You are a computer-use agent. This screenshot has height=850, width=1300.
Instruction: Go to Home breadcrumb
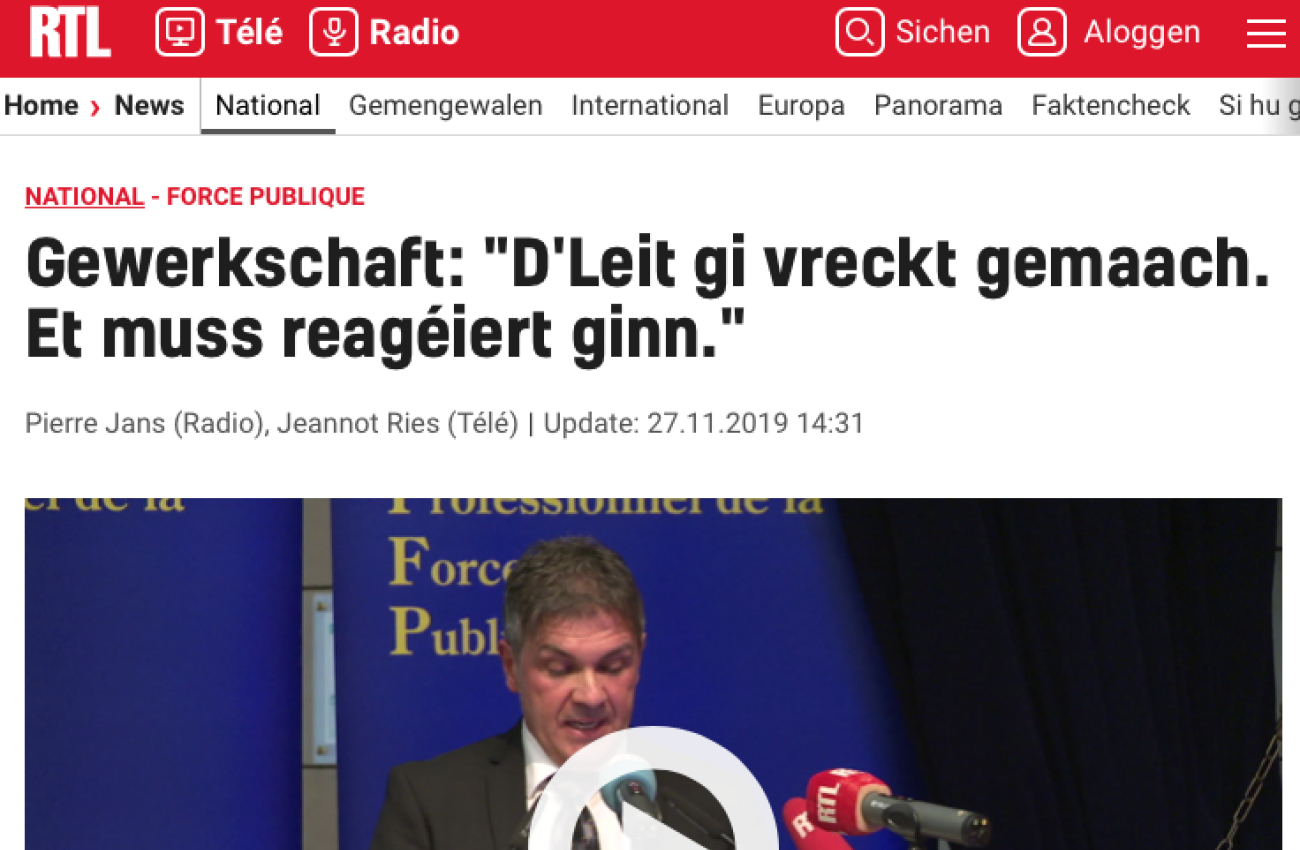[x=41, y=105]
